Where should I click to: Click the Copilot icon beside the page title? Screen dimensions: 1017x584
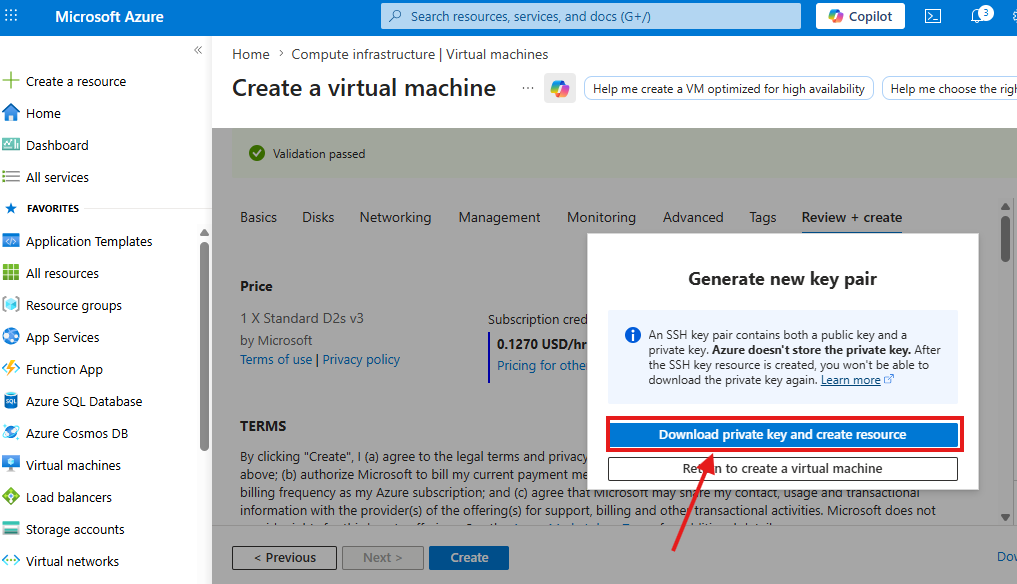[560, 88]
